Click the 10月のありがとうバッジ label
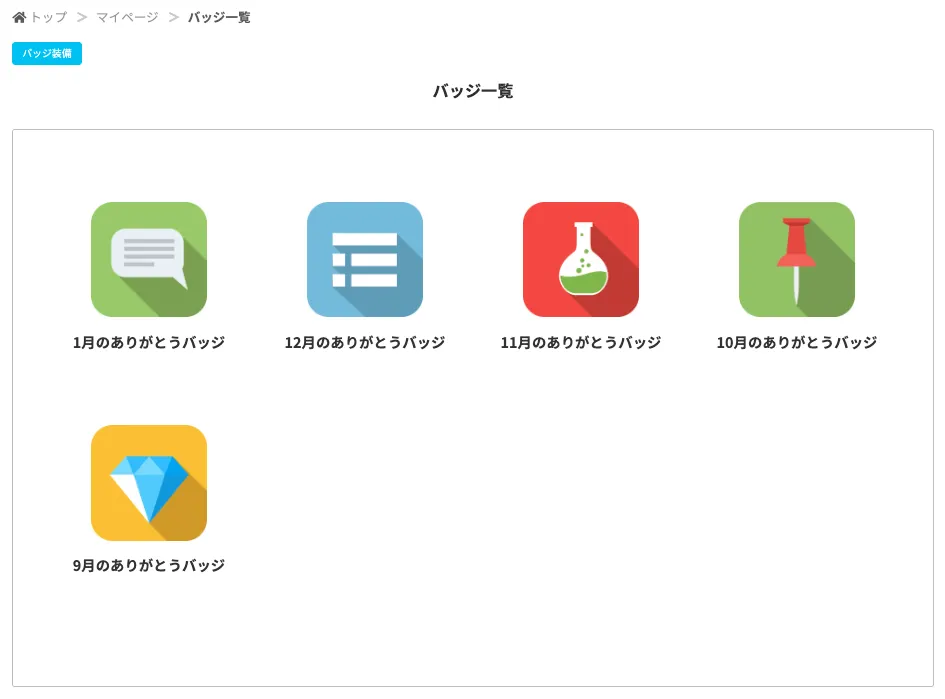The height and width of the screenshot is (699, 945). click(x=797, y=342)
